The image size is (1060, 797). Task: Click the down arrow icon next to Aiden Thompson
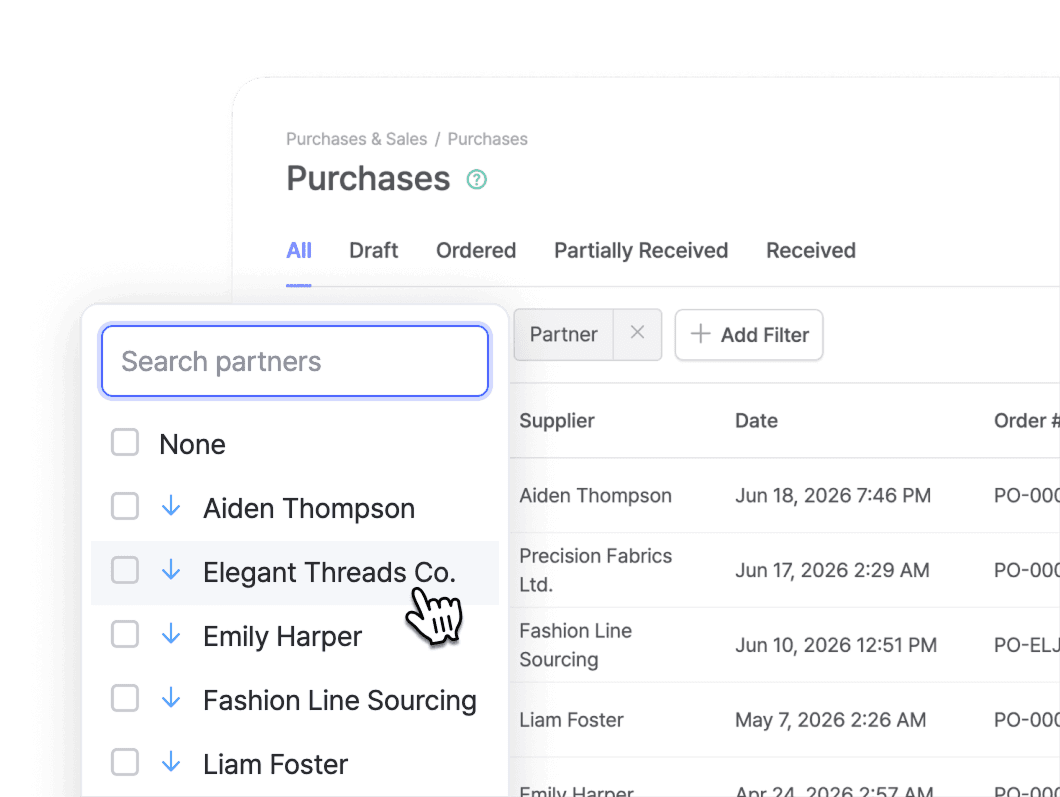click(x=172, y=506)
